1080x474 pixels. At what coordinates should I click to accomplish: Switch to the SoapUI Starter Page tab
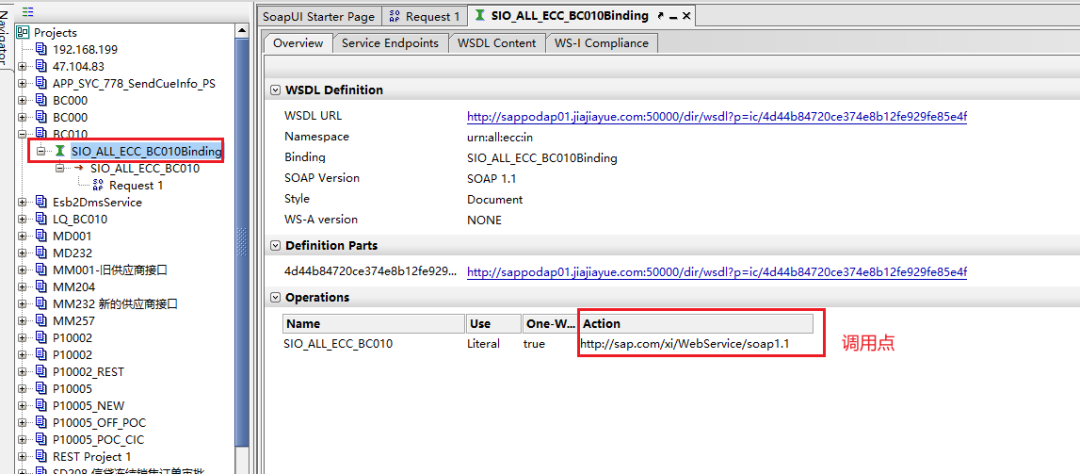point(318,17)
